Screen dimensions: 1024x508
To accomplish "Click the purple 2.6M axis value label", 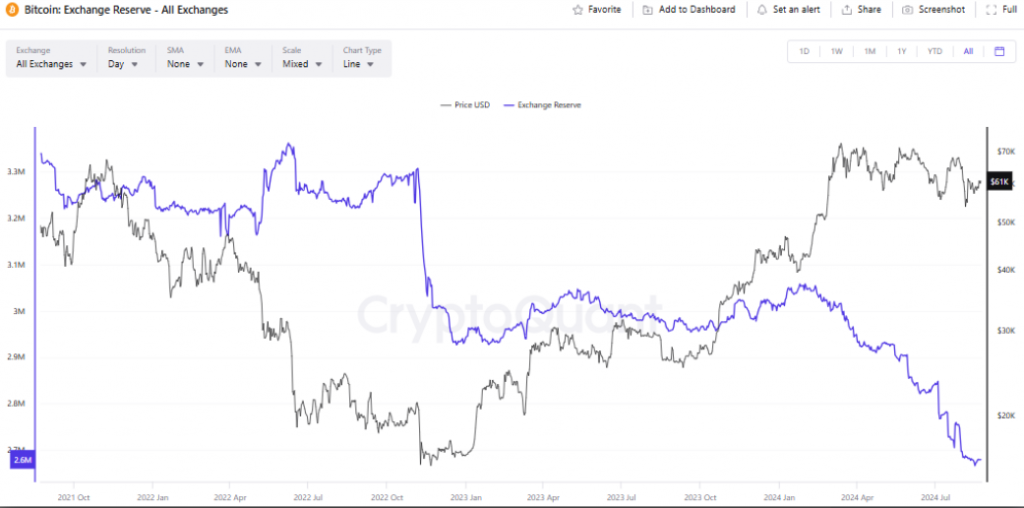I will (21, 460).
